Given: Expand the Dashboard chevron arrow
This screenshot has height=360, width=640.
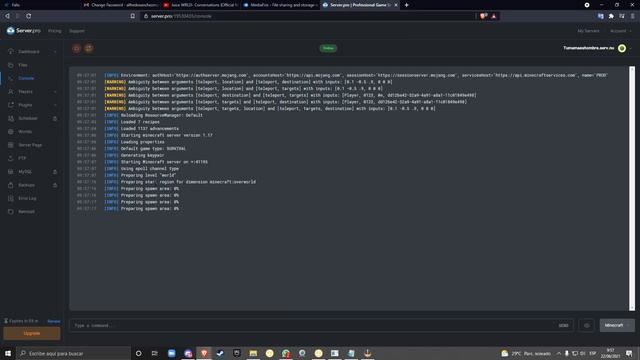Looking at the screenshot, I should pos(55,52).
